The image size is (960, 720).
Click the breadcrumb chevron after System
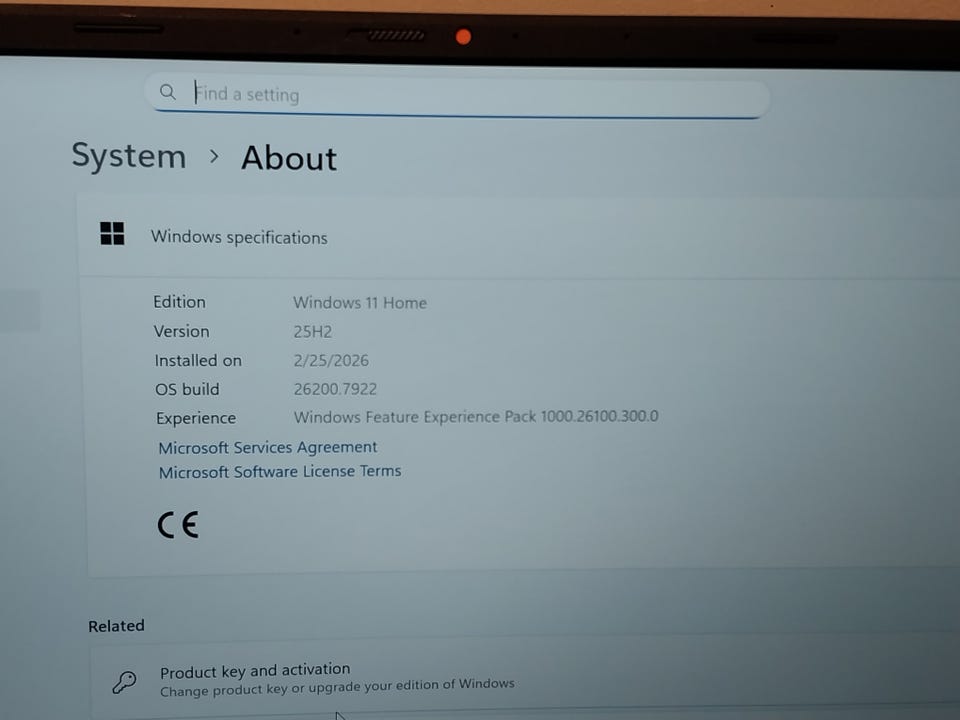(x=214, y=156)
